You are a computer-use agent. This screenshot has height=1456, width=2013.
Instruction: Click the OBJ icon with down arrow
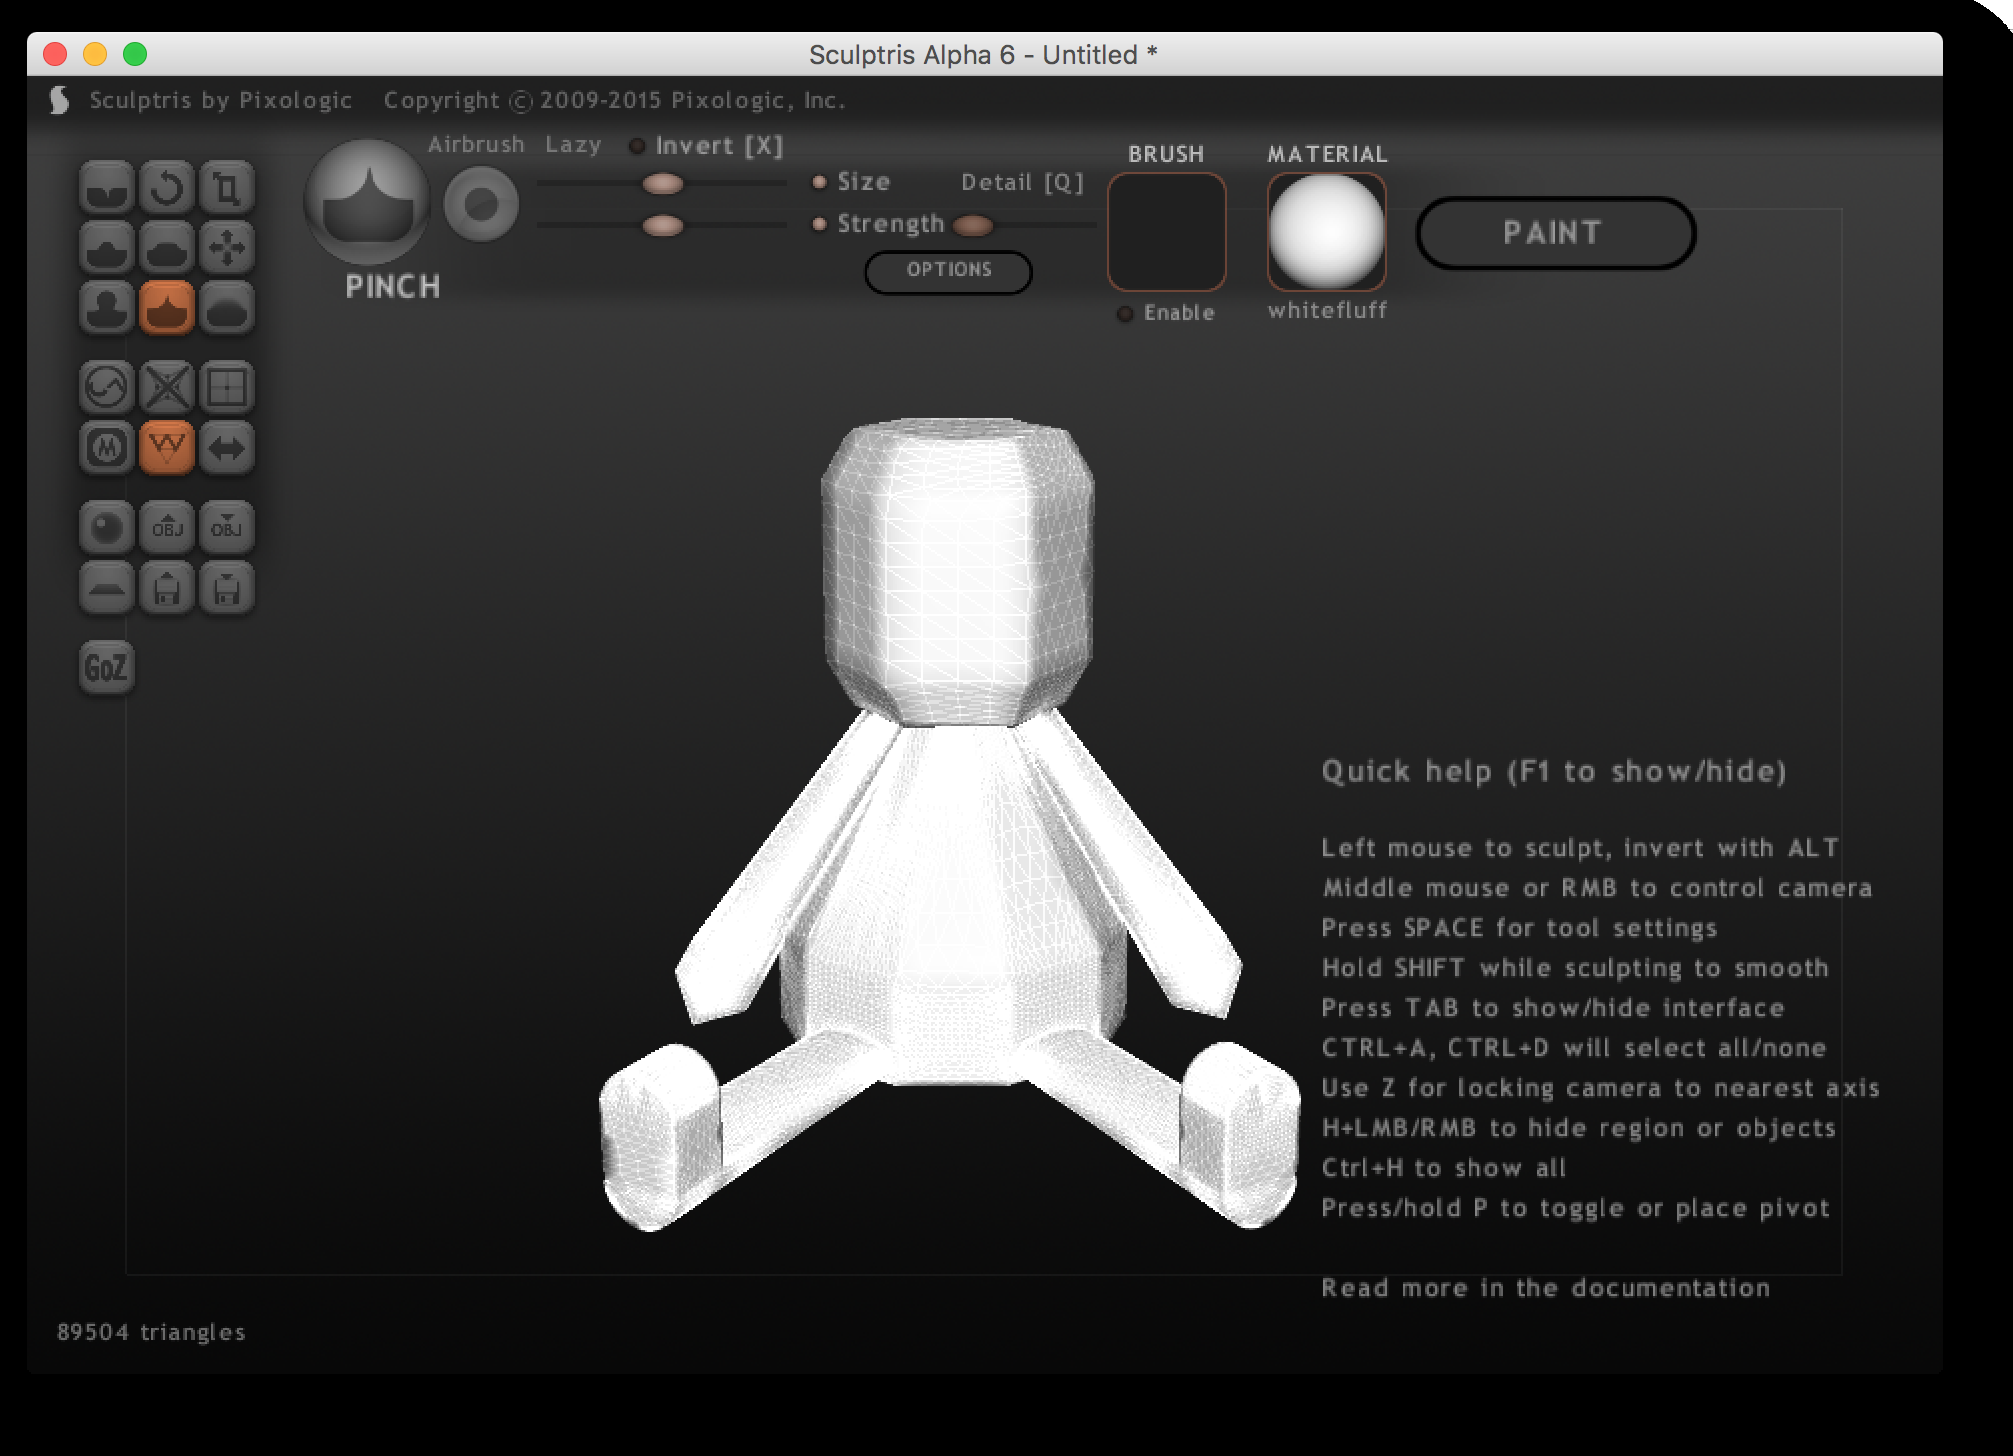pyautogui.click(x=227, y=527)
